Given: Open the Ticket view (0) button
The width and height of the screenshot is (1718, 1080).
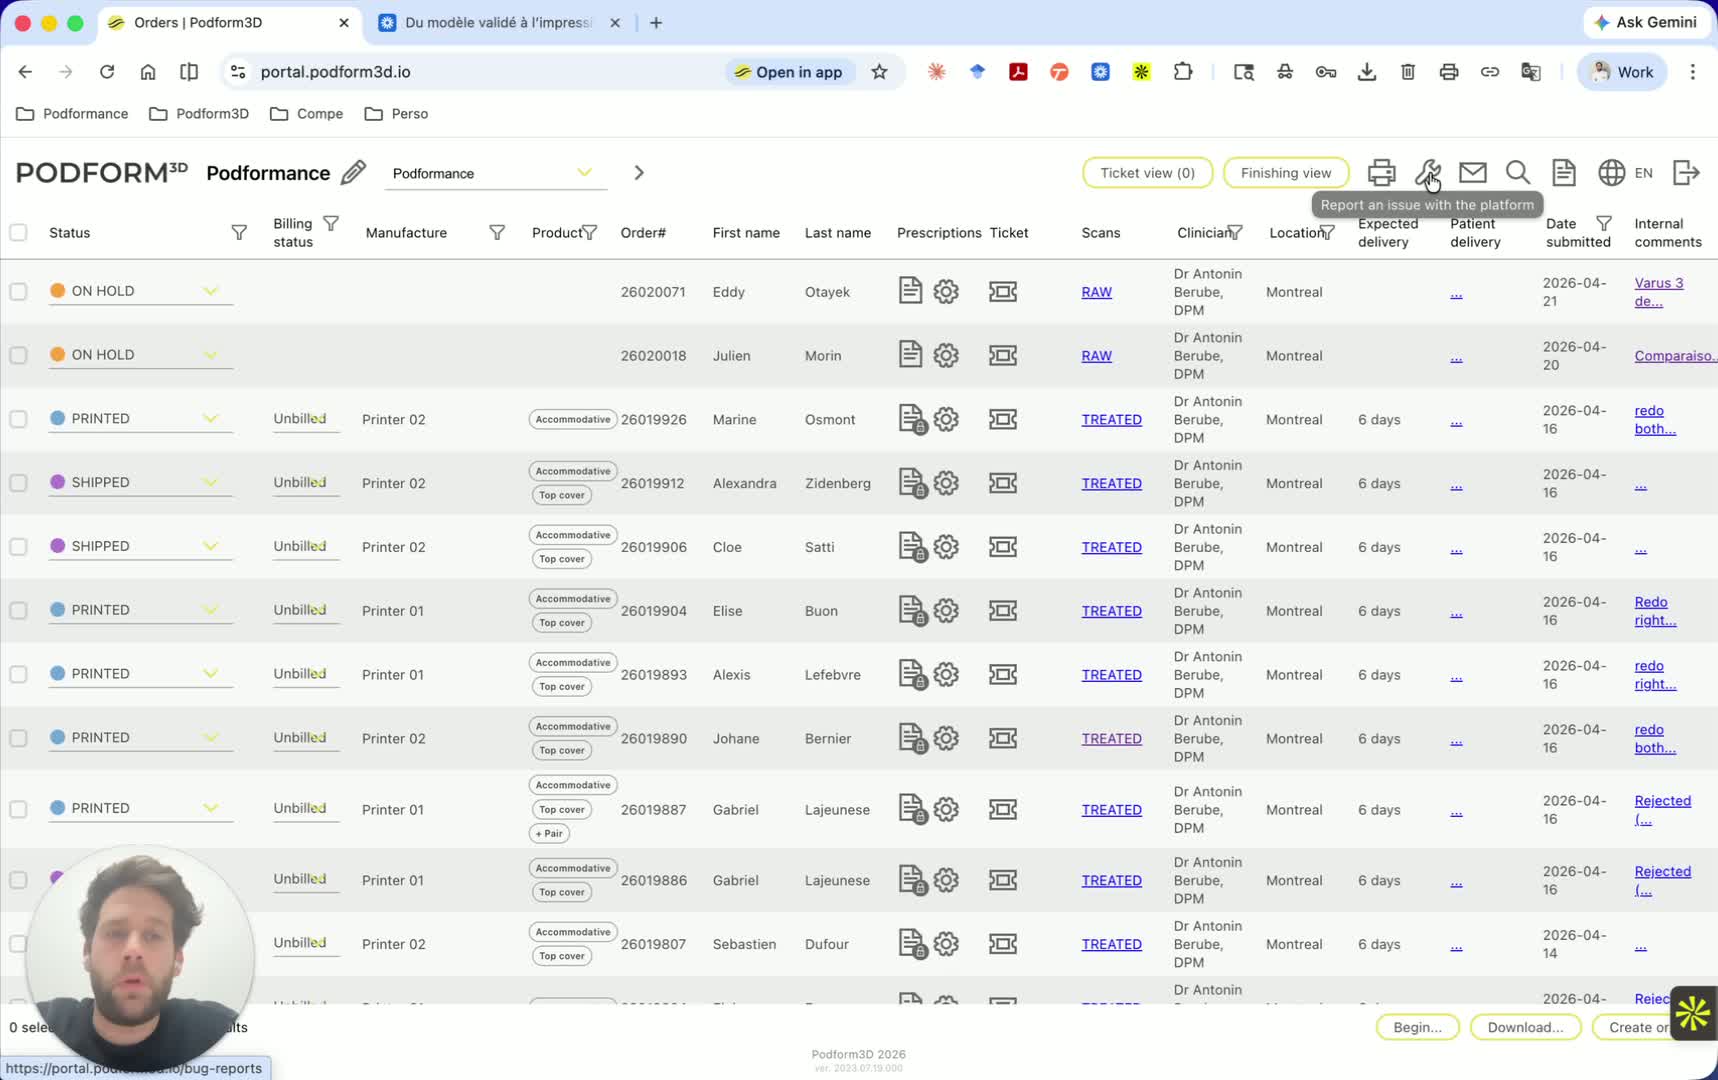Looking at the screenshot, I should [1147, 173].
